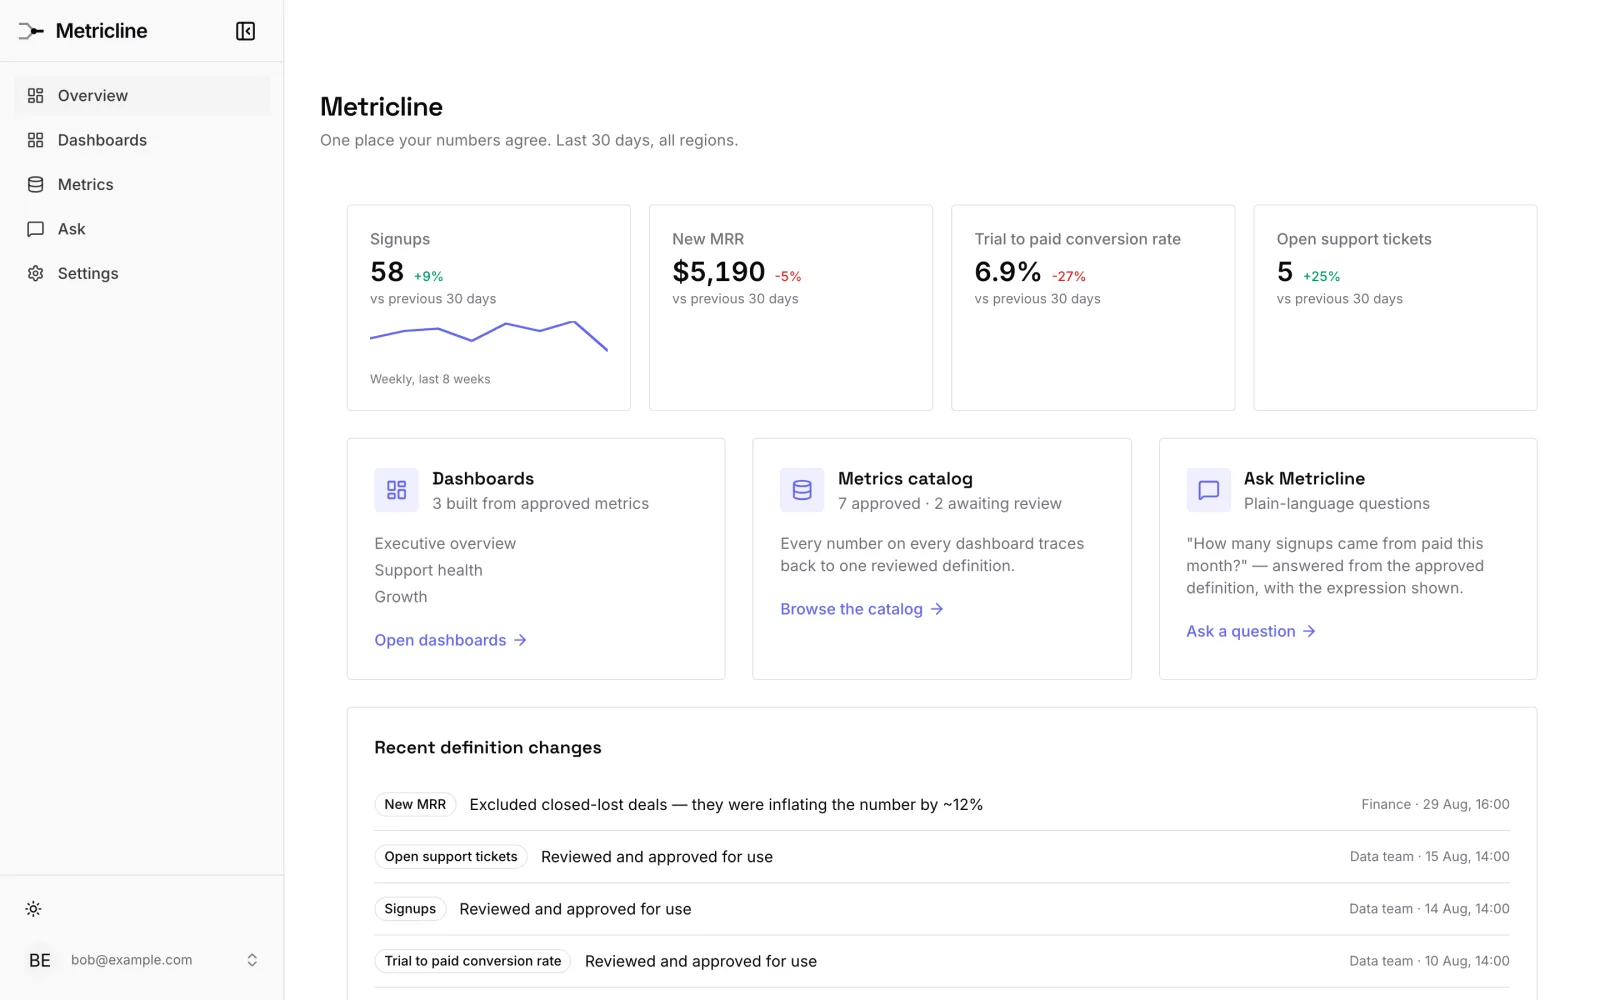Click the arrow next to Ask a question
This screenshot has height=1000, width=1600.
pos(1309,631)
